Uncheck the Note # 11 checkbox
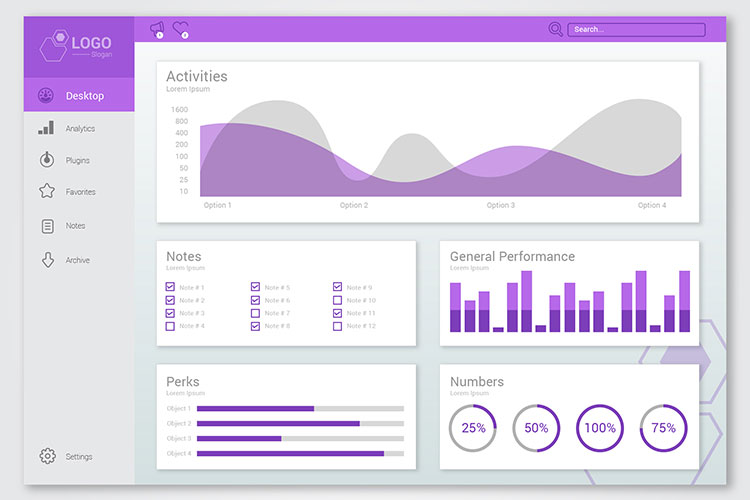Screen dimensions: 750x500 pyautogui.click(x=338, y=313)
